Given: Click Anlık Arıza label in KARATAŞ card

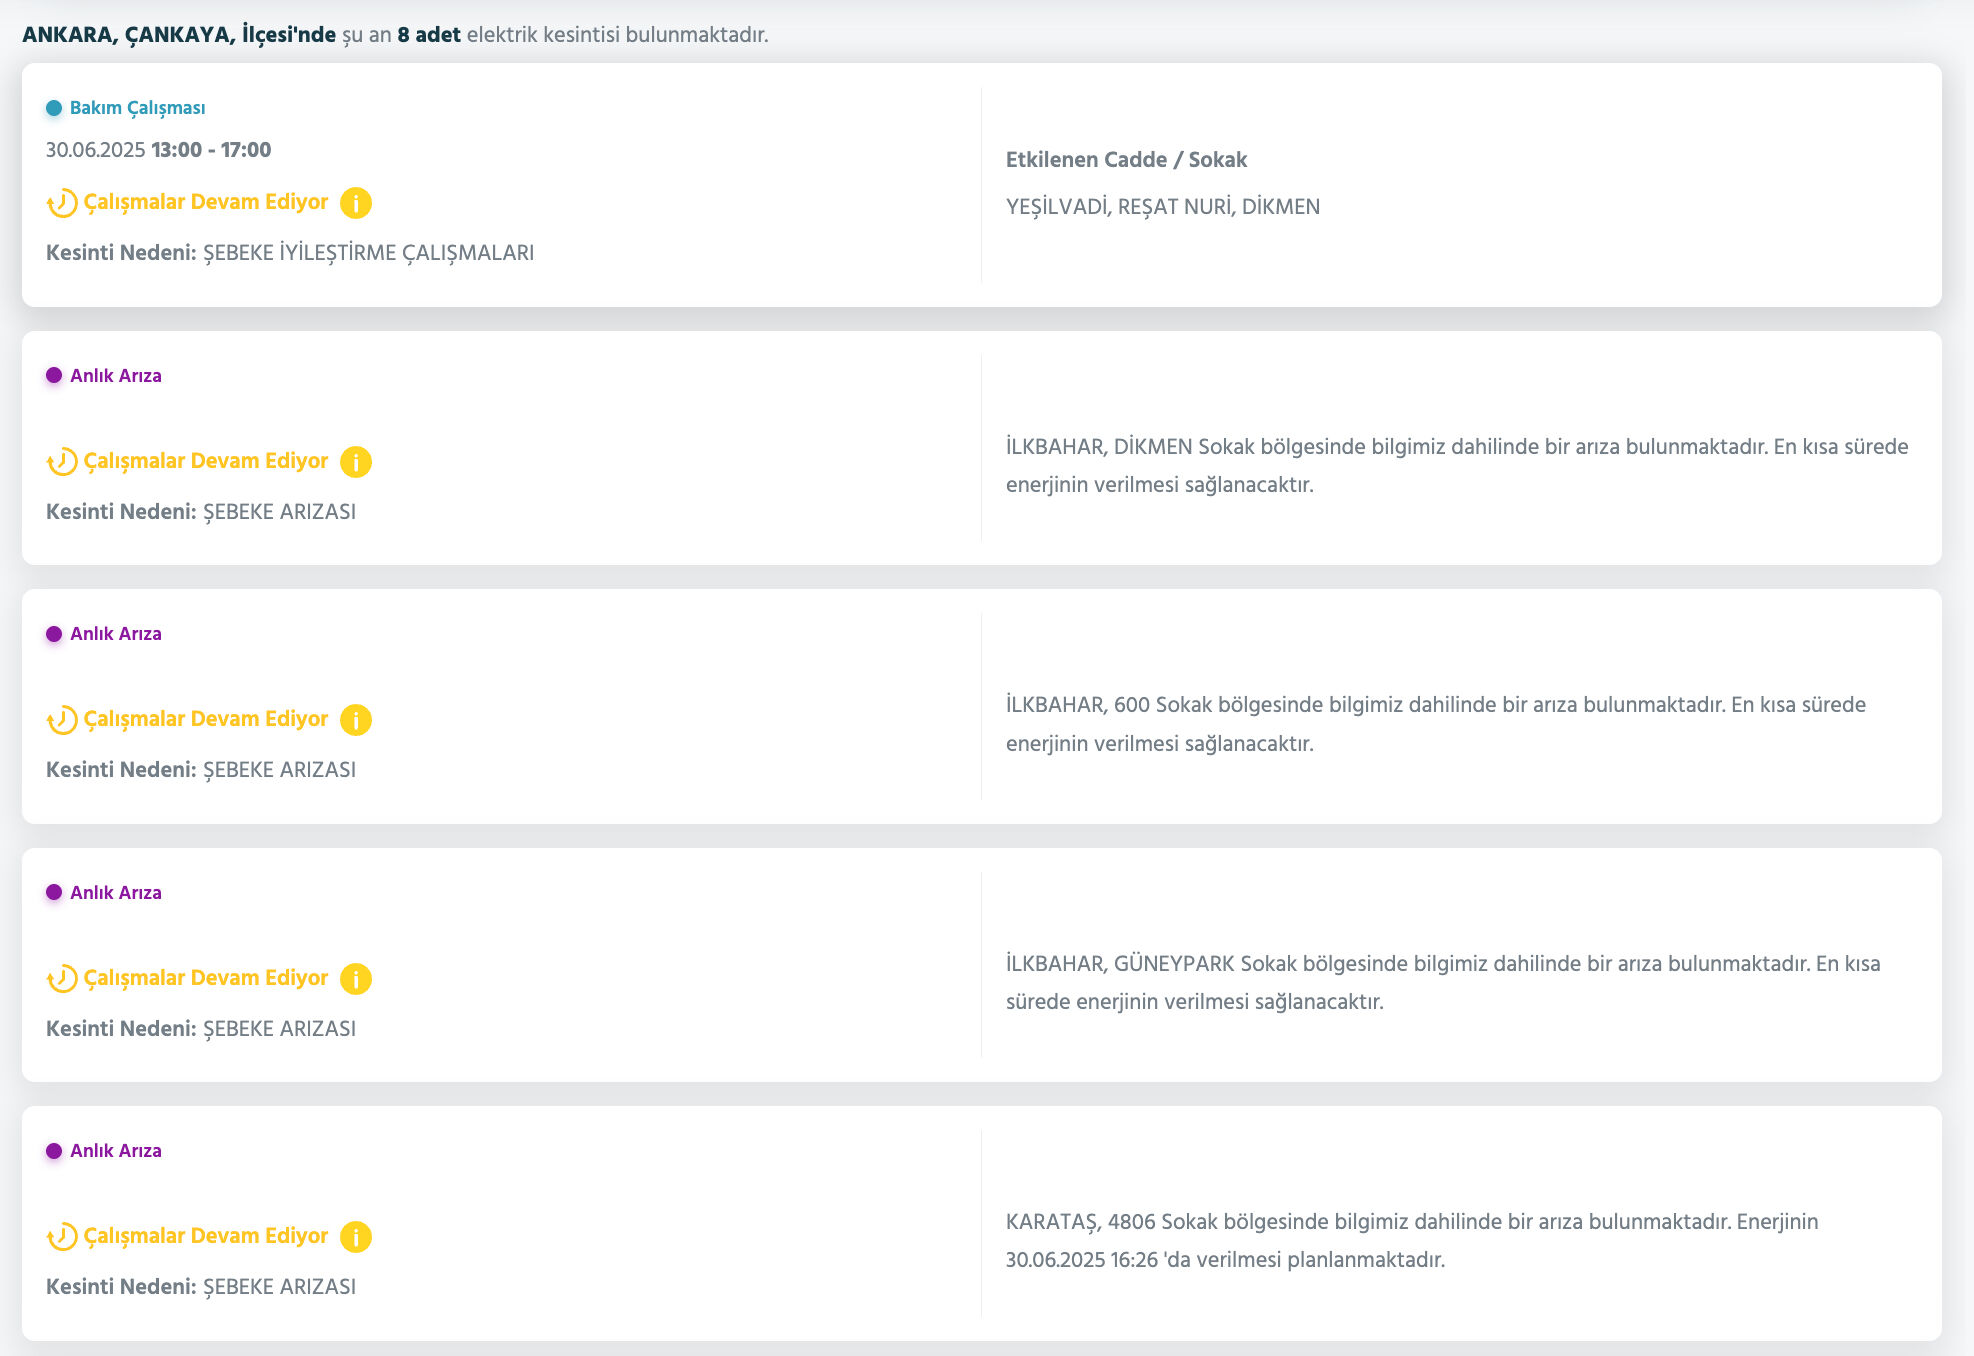Looking at the screenshot, I should click(x=116, y=1151).
